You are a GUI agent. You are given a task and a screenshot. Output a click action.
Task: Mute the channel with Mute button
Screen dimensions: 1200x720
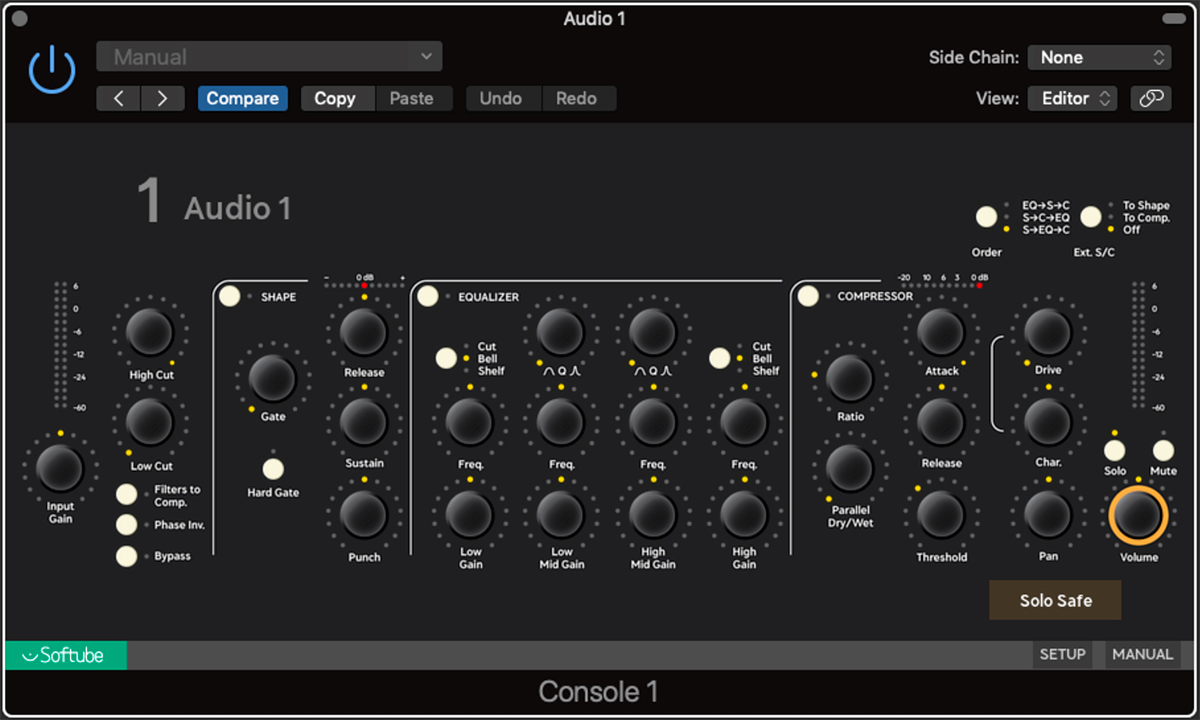(1164, 450)
